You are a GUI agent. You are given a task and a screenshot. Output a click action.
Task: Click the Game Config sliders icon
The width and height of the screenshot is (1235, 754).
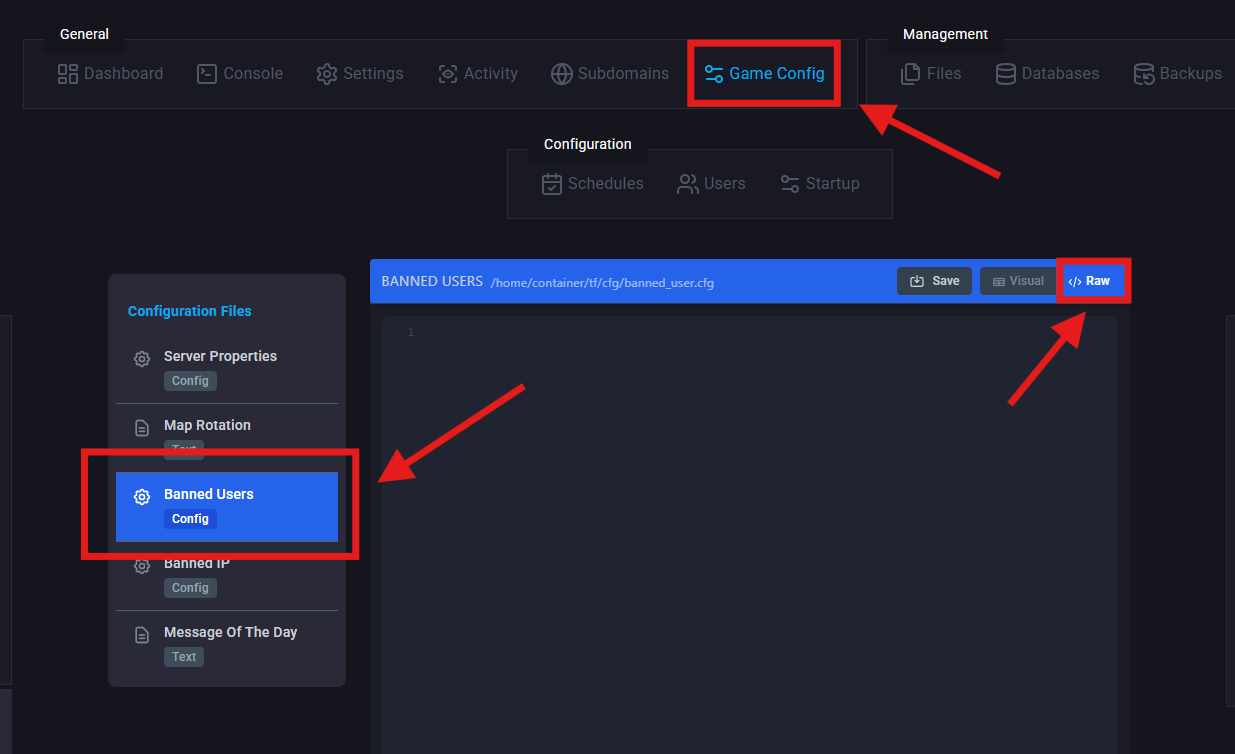(714, 73)
